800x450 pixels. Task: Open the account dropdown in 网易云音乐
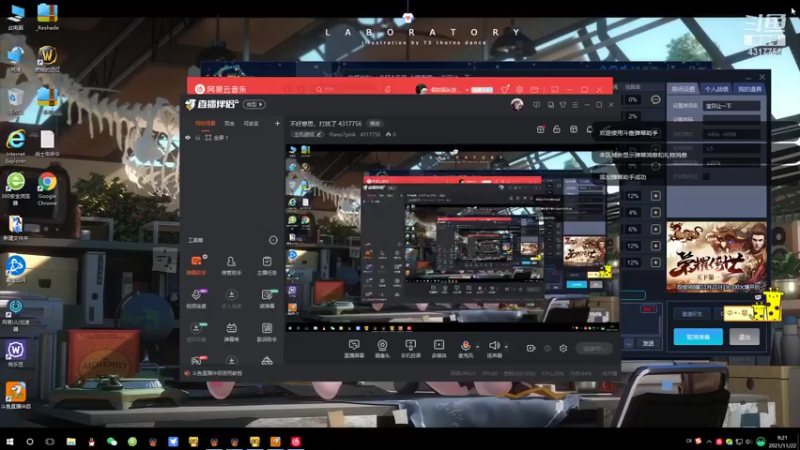click(467, 90)
